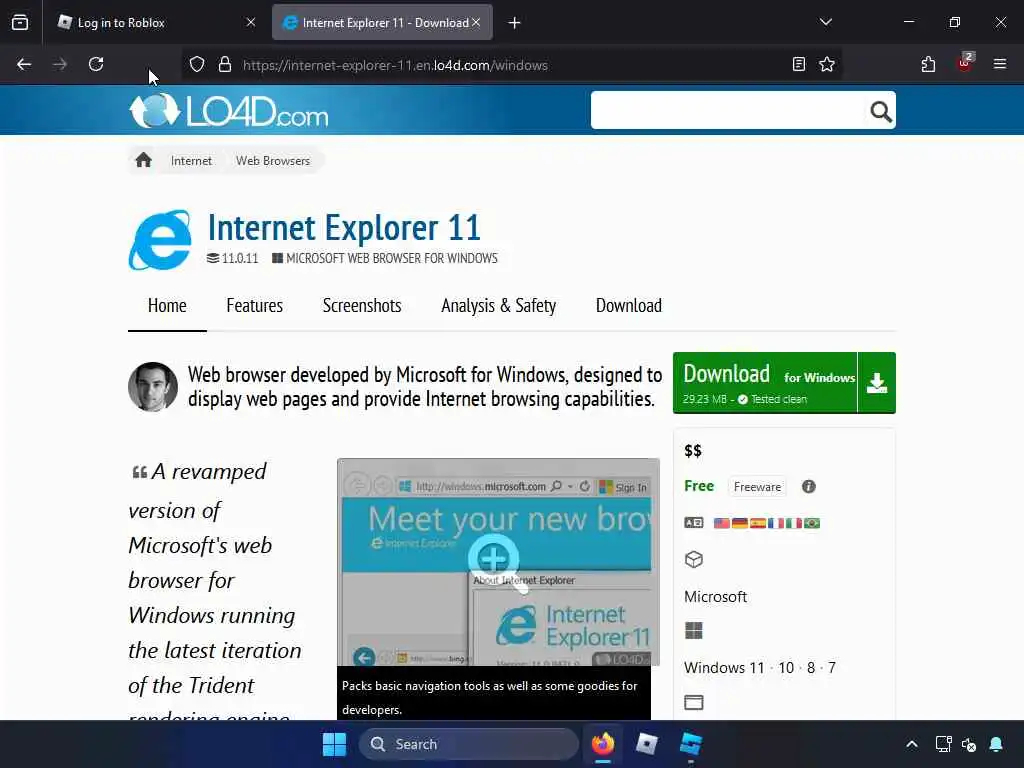Screen dimensions: 1024x768
Task: Select the Home page tab
Action: pyautogui.click(x=167, y=306)
